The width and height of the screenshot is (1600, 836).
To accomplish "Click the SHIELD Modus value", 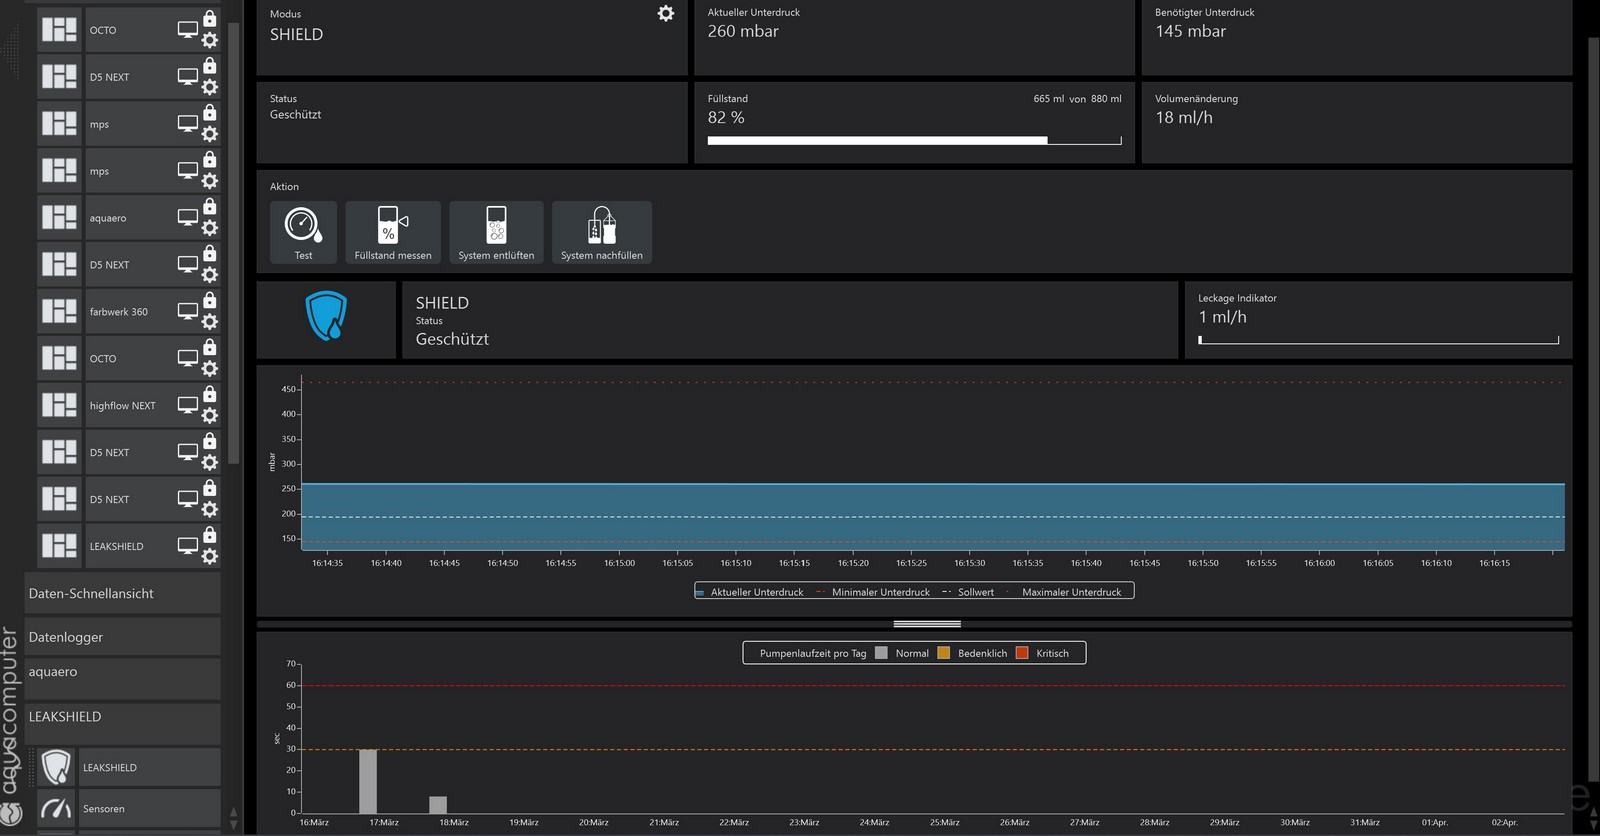I will coord(296,34).
